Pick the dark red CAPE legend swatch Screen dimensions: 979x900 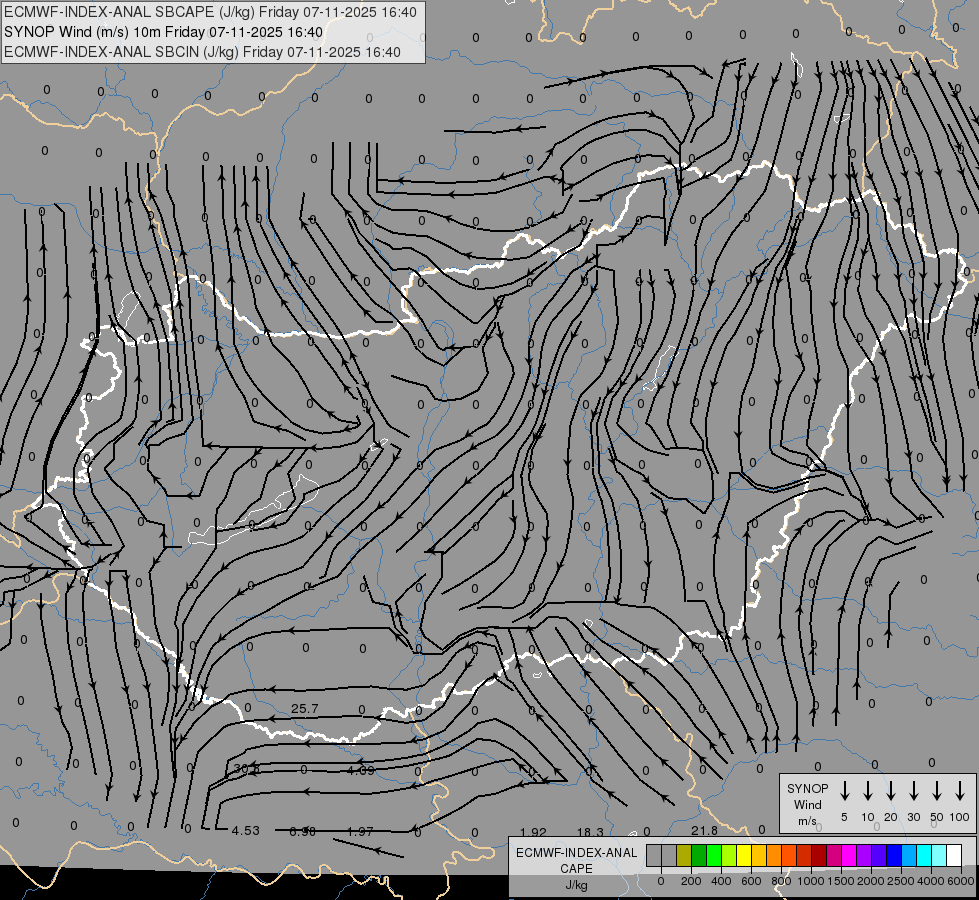tap(819, 855)
